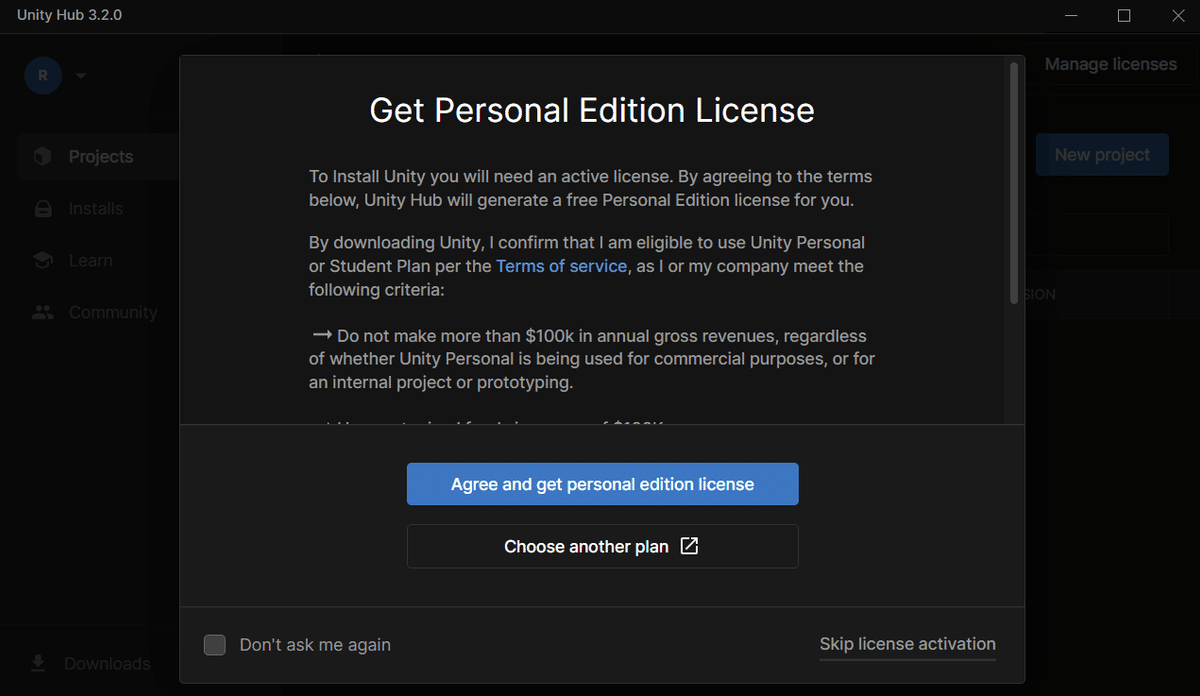The height and width of the screenshot is (696, 1200).
Task: Minimize the Unity Hub window
Action: tap(1071, 16)
